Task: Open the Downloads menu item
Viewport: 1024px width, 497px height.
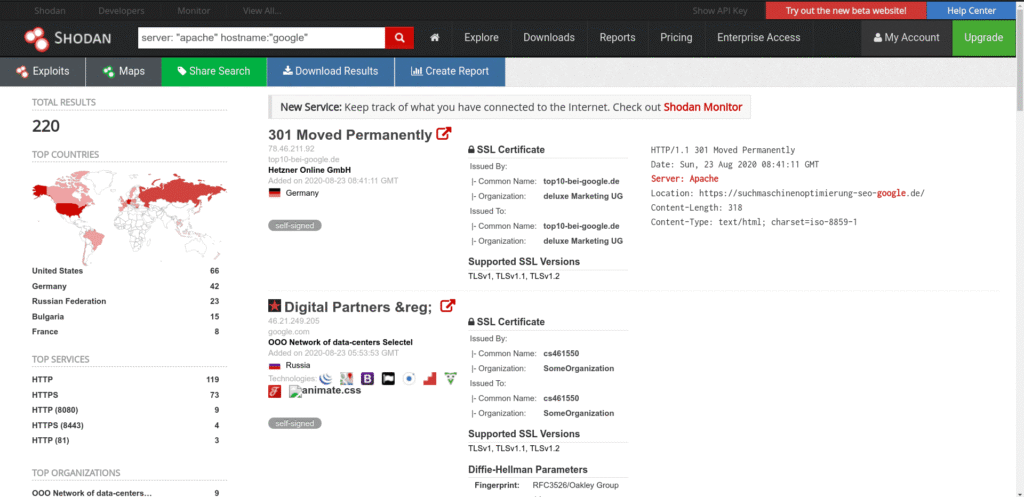Action: click(x=549, y=38)
